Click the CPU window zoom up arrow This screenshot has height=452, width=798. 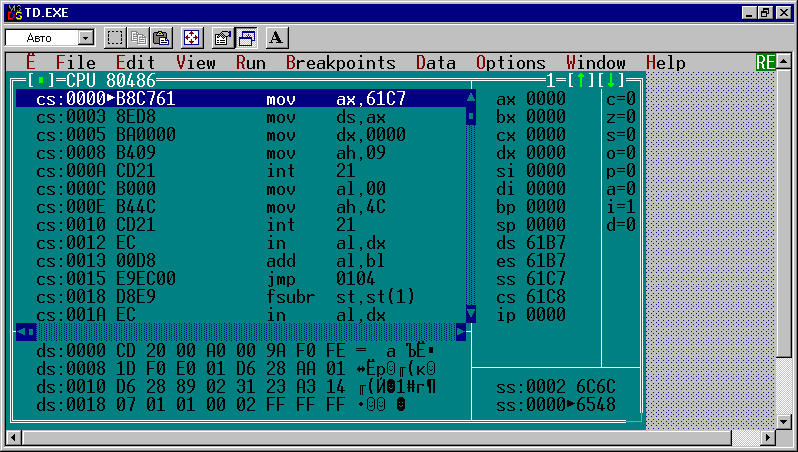pos(581,80)
